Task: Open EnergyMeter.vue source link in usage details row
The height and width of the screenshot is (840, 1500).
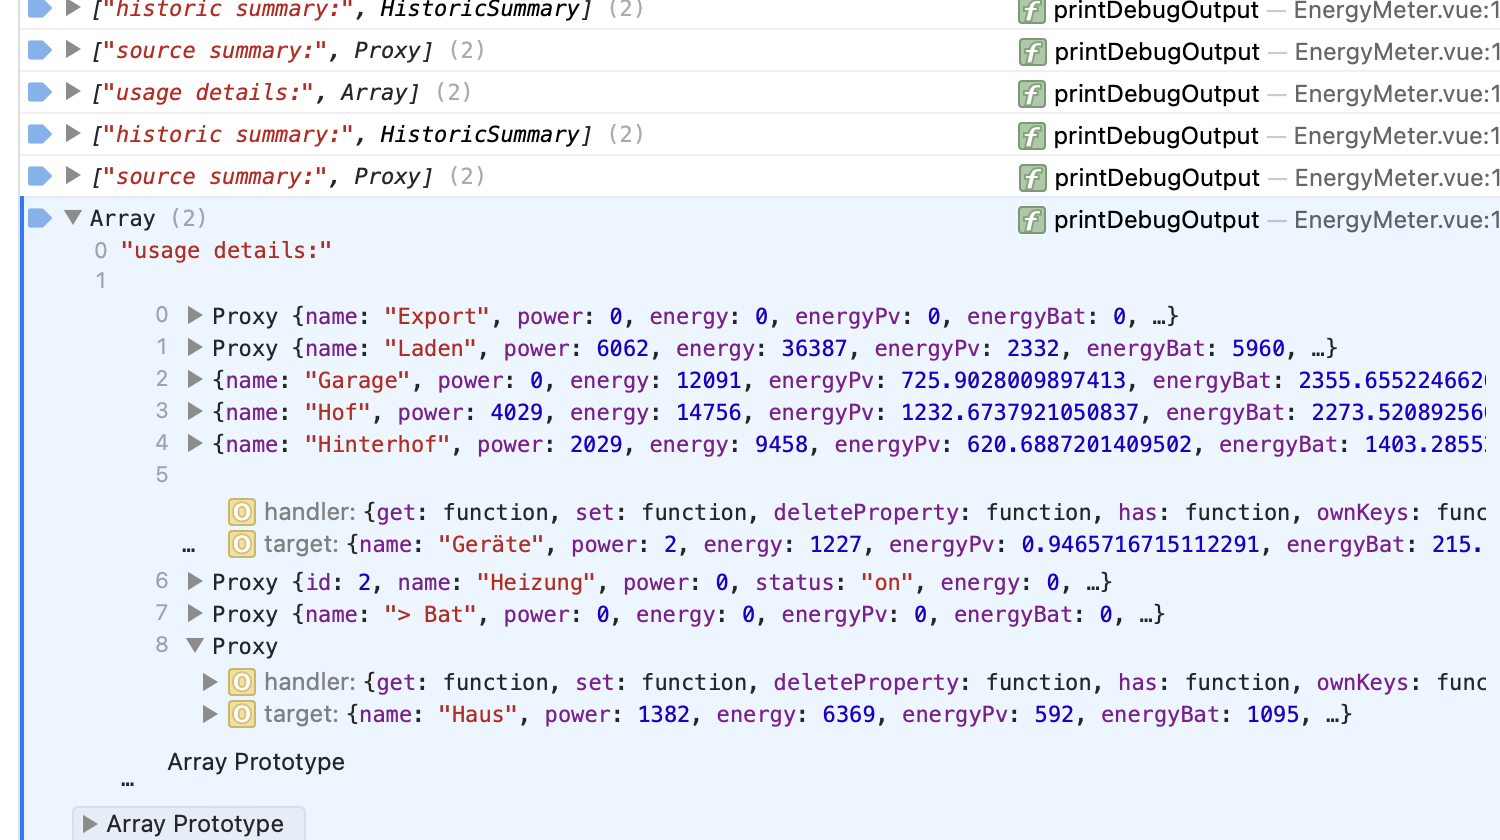Action: click(1397, 94)
